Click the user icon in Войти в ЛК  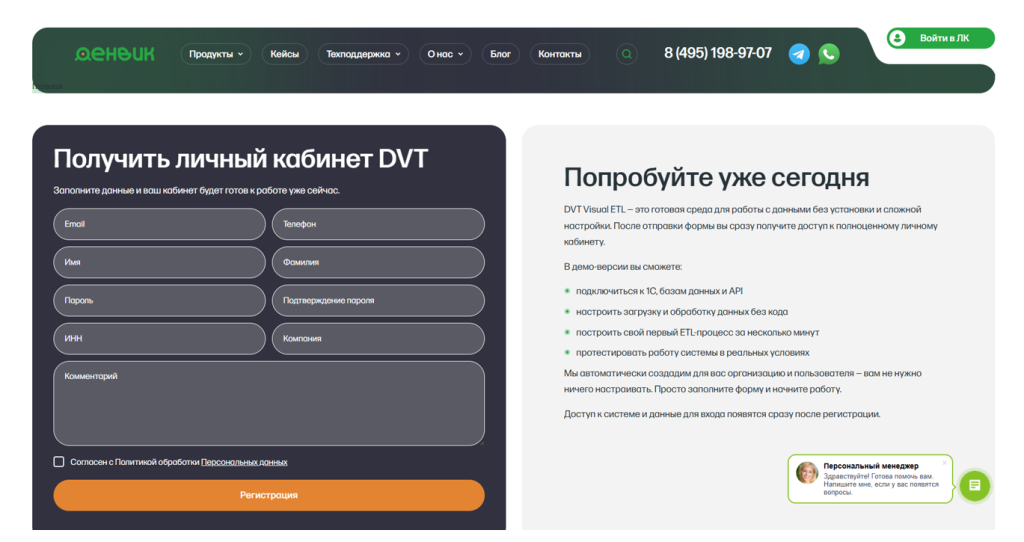point(898,38)
